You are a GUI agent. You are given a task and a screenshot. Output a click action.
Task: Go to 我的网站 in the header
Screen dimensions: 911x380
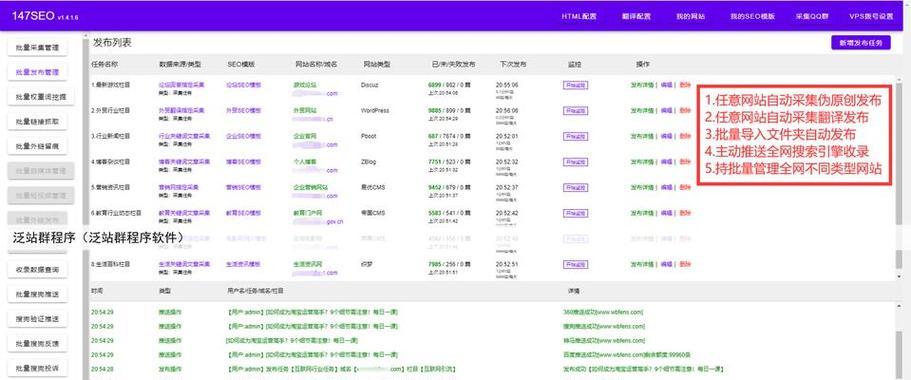690,16
